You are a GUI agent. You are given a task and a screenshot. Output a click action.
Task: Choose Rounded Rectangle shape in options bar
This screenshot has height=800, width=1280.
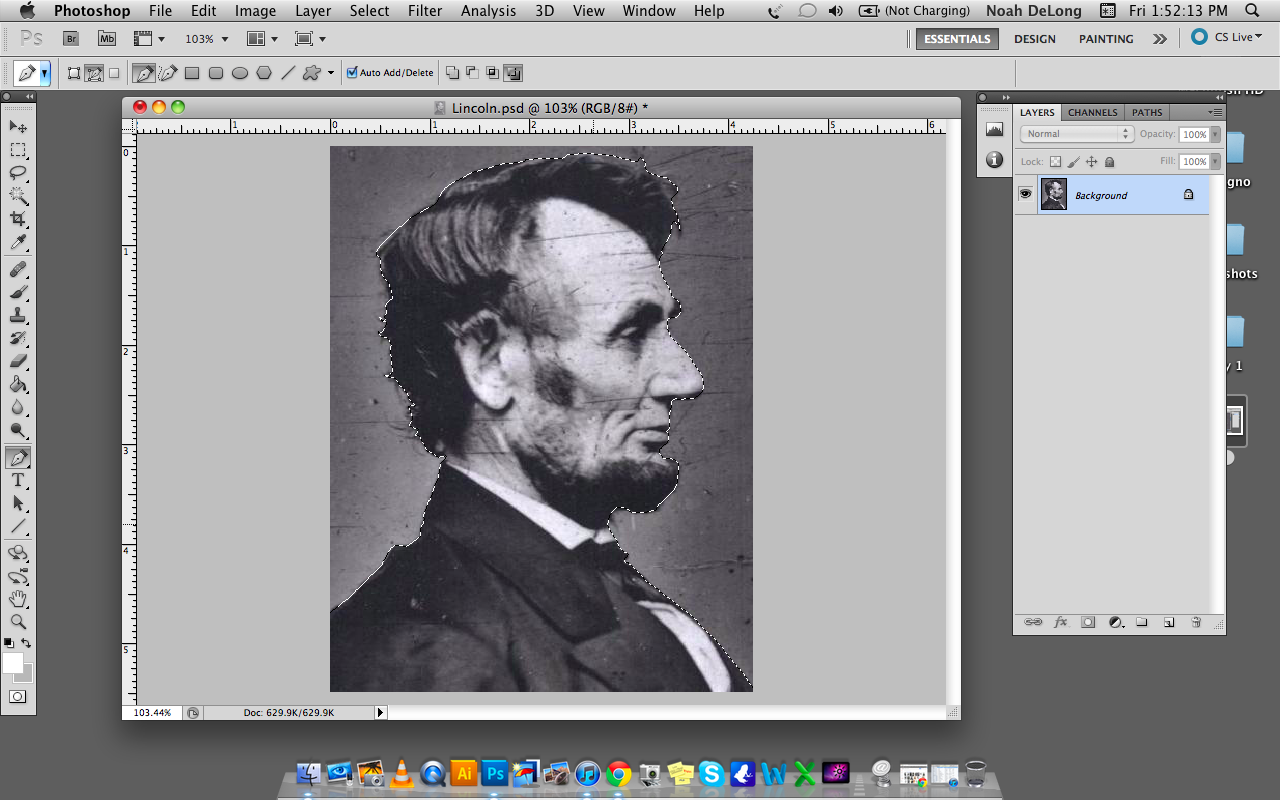pos(216,73)
